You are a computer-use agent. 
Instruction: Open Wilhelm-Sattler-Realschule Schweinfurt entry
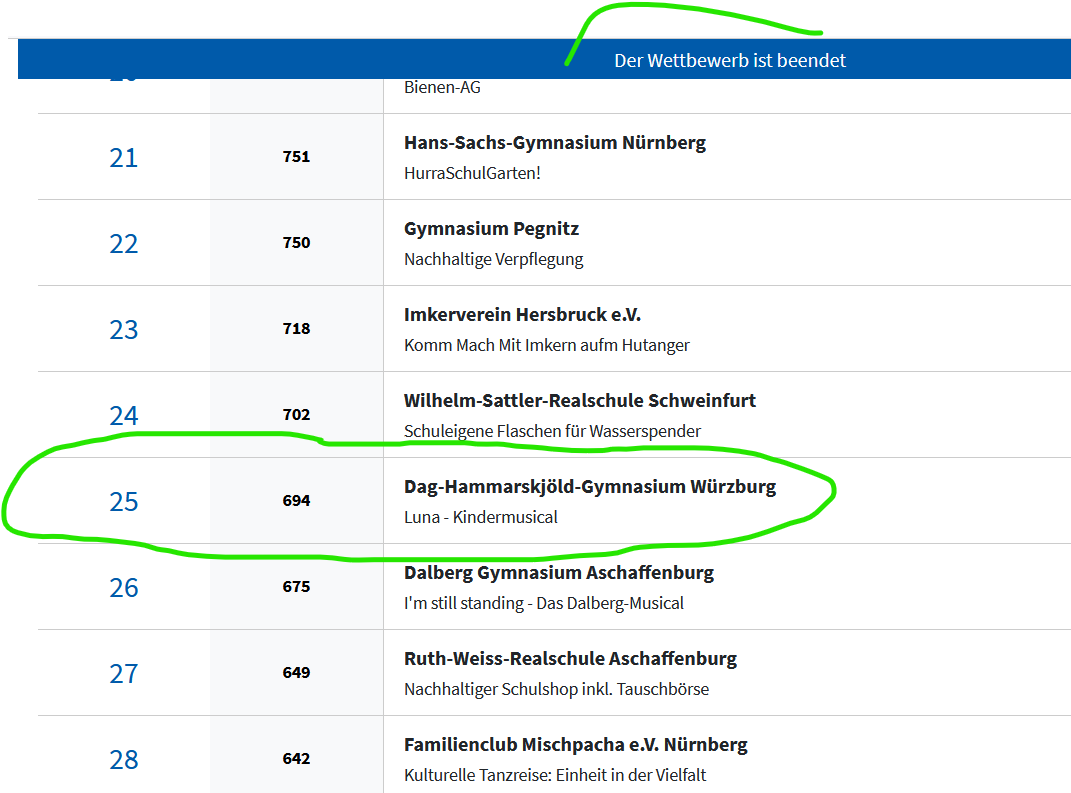tap(579, 400)
